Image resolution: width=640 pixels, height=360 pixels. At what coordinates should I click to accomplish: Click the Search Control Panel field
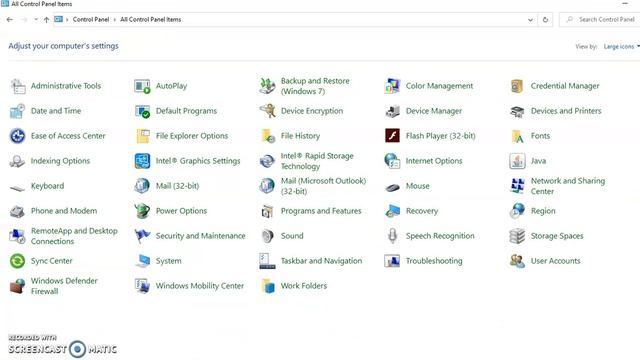pyautogui.click(x=600, y=20)
